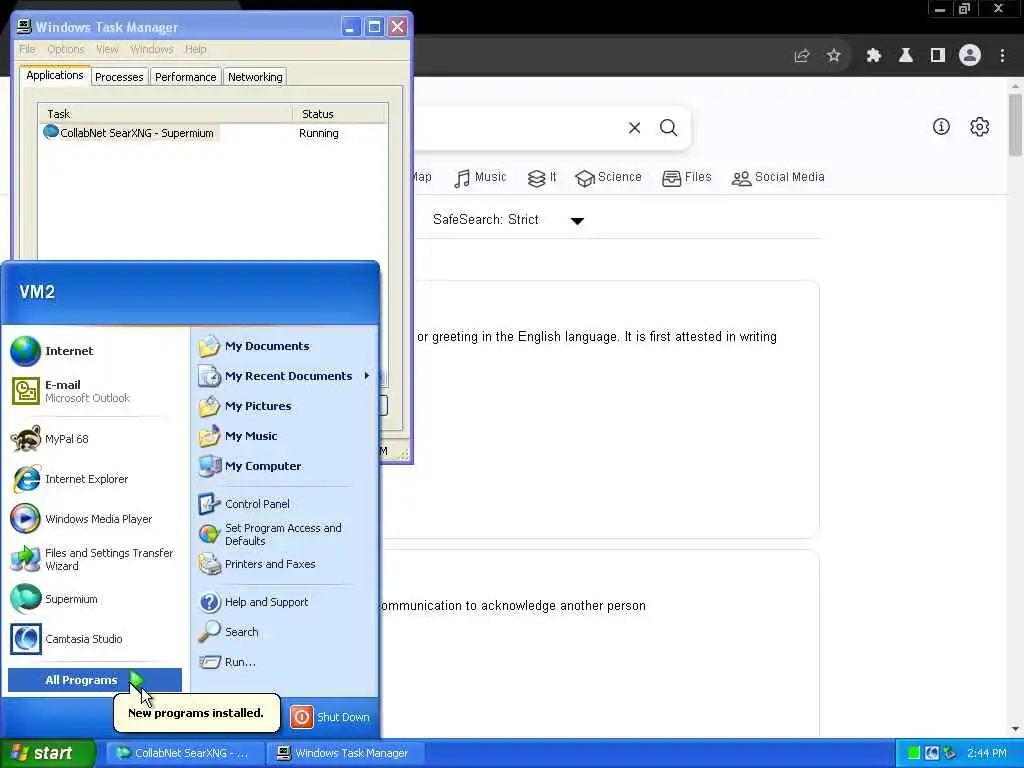The width and height of the screenshot is (1024, 768).
Task: Open browser three-dot menu
Action: [1002, 56]
